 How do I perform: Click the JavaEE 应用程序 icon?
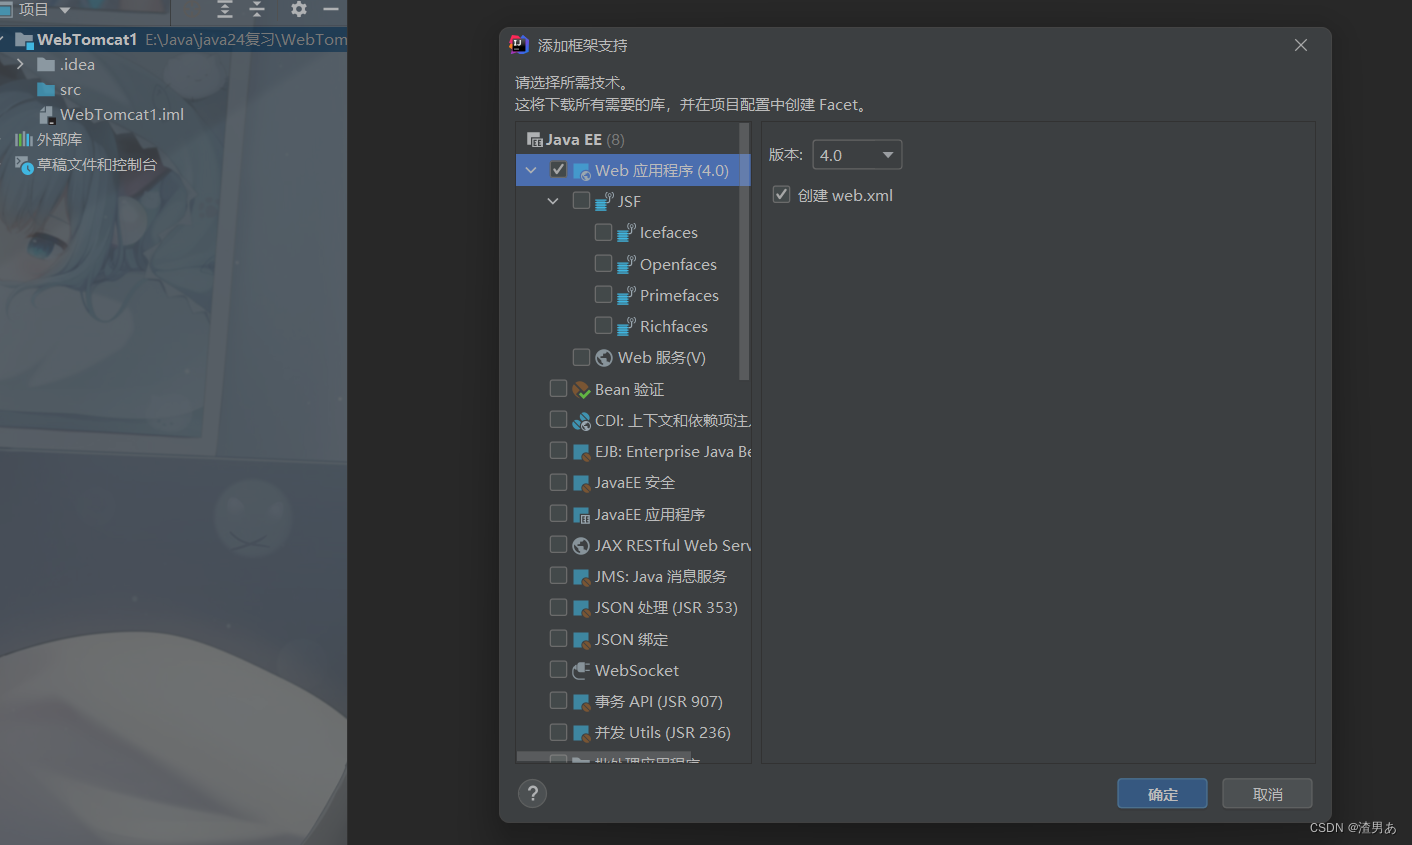[581, 515]
